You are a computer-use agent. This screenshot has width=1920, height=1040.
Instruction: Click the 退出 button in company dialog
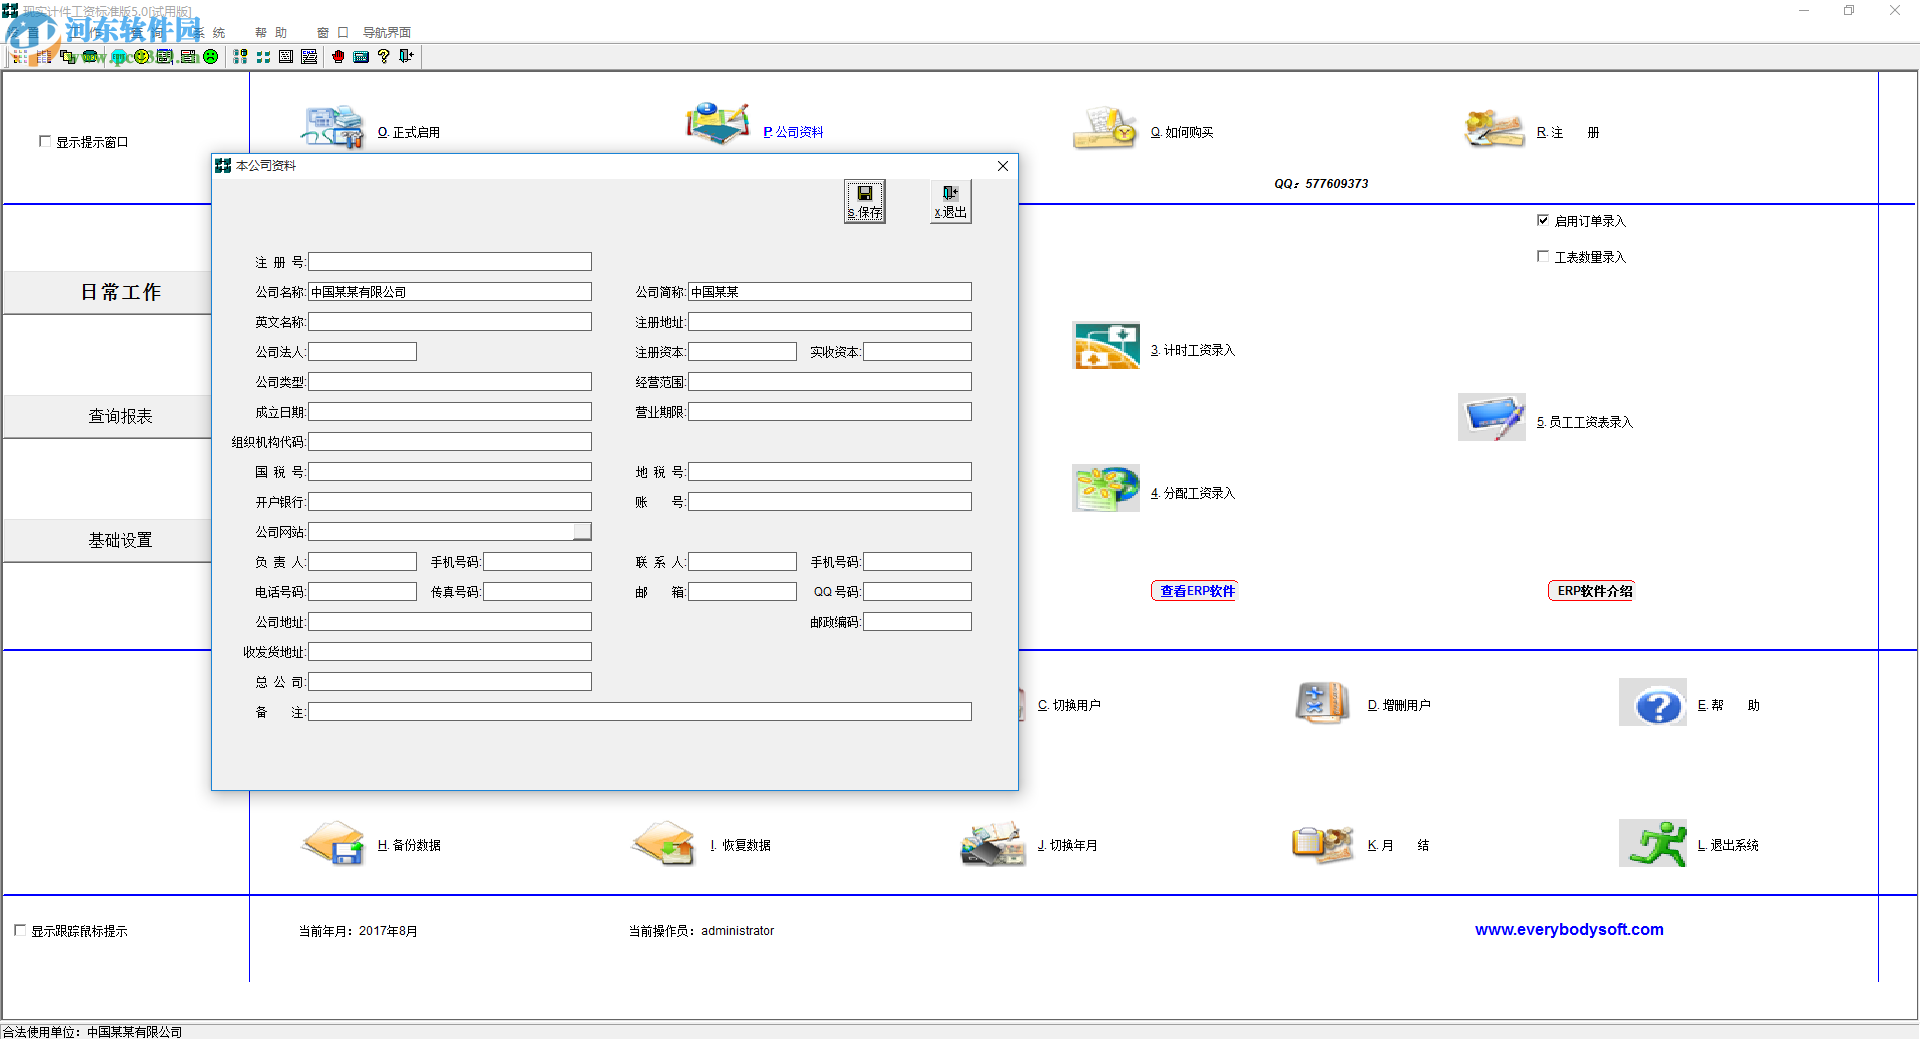951,201
